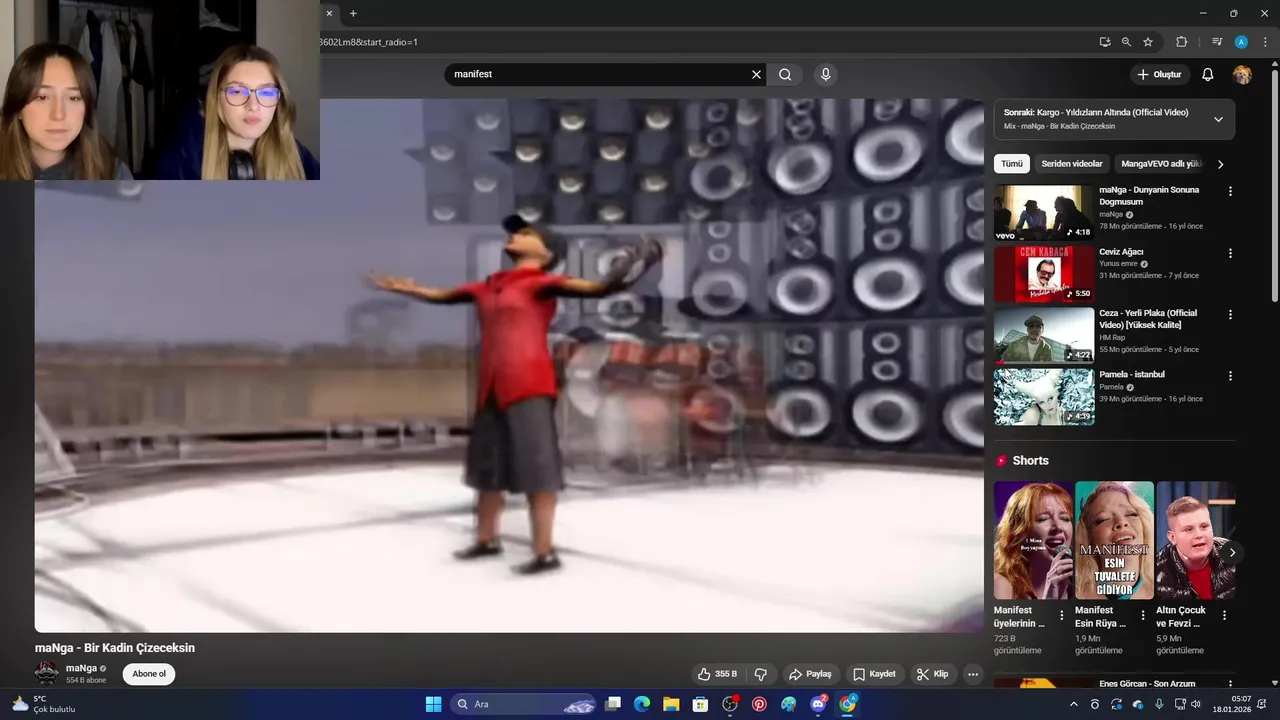Select the Tümü filter chip
1280x720 pixels.
tap(1012, 164)
